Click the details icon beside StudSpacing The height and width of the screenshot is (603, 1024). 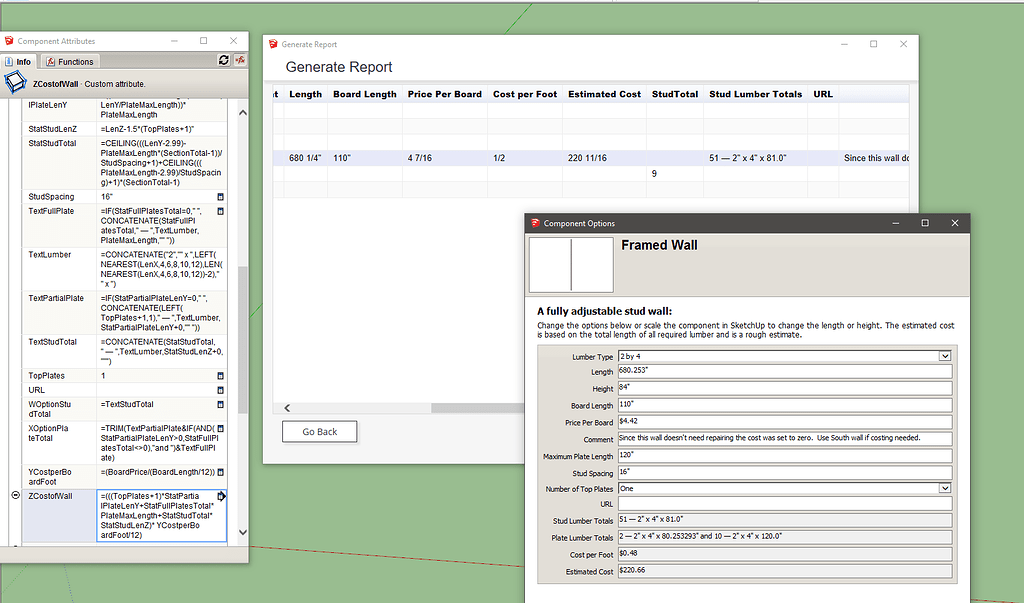click(221, 196)
